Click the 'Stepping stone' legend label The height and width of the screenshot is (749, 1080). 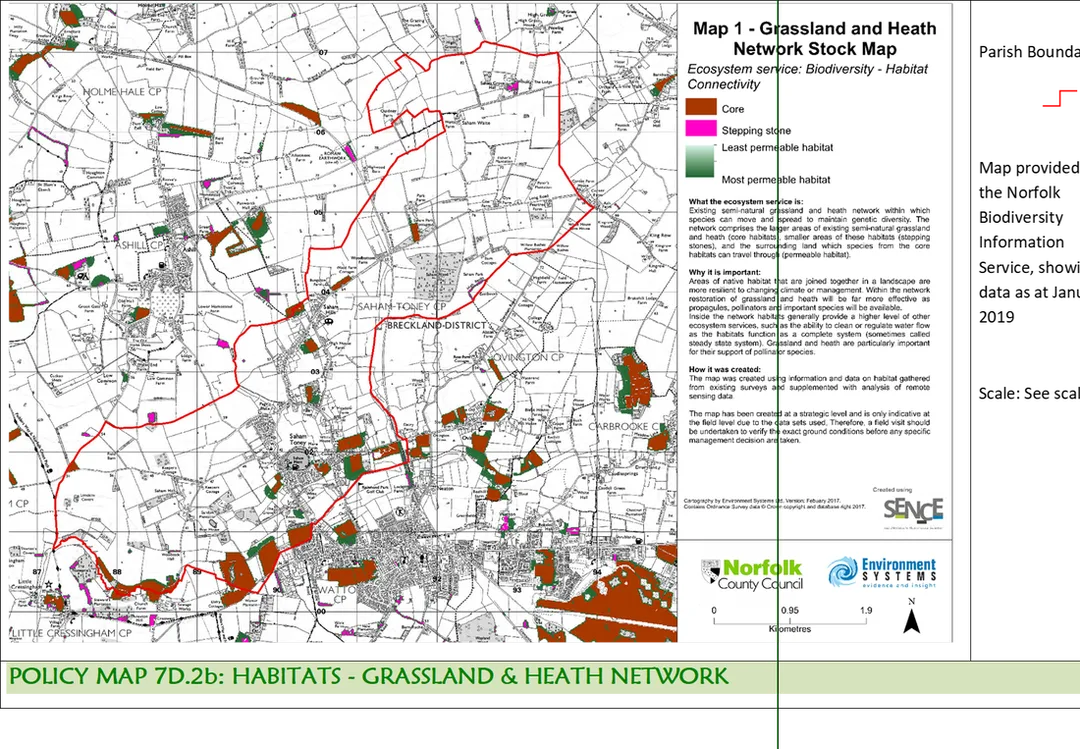pos(756,130)
